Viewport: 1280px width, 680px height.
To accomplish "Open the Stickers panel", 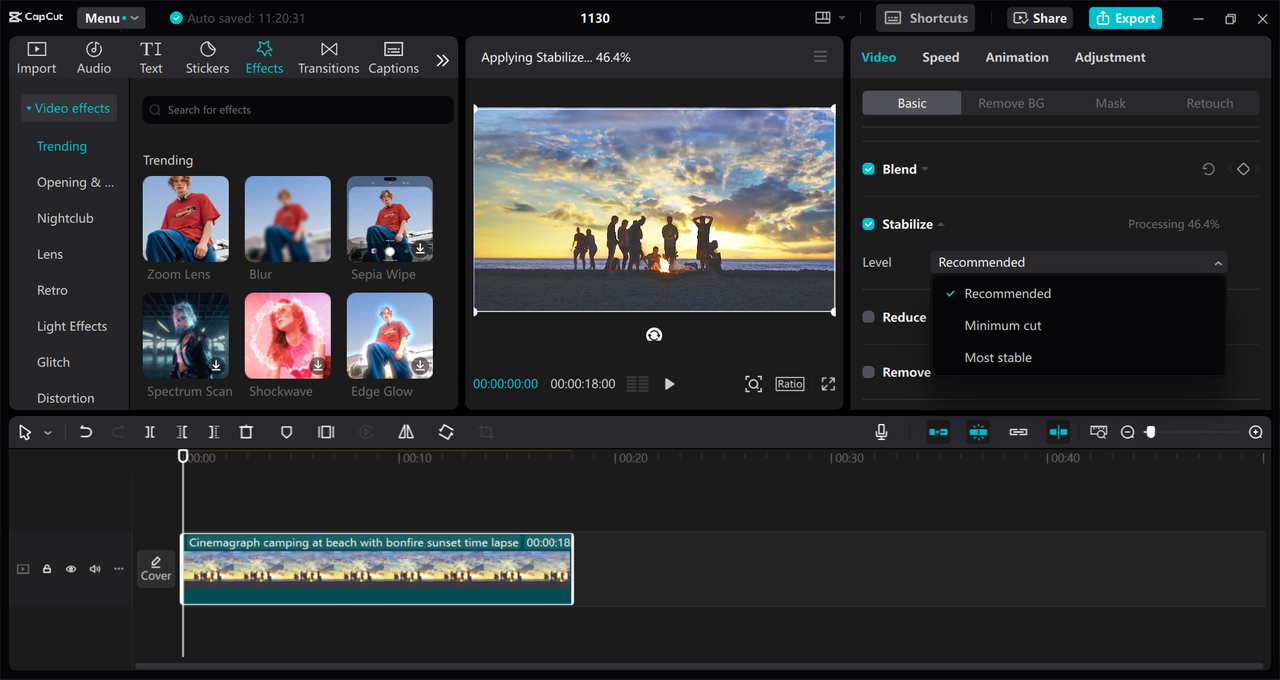I will coord(207,57).
